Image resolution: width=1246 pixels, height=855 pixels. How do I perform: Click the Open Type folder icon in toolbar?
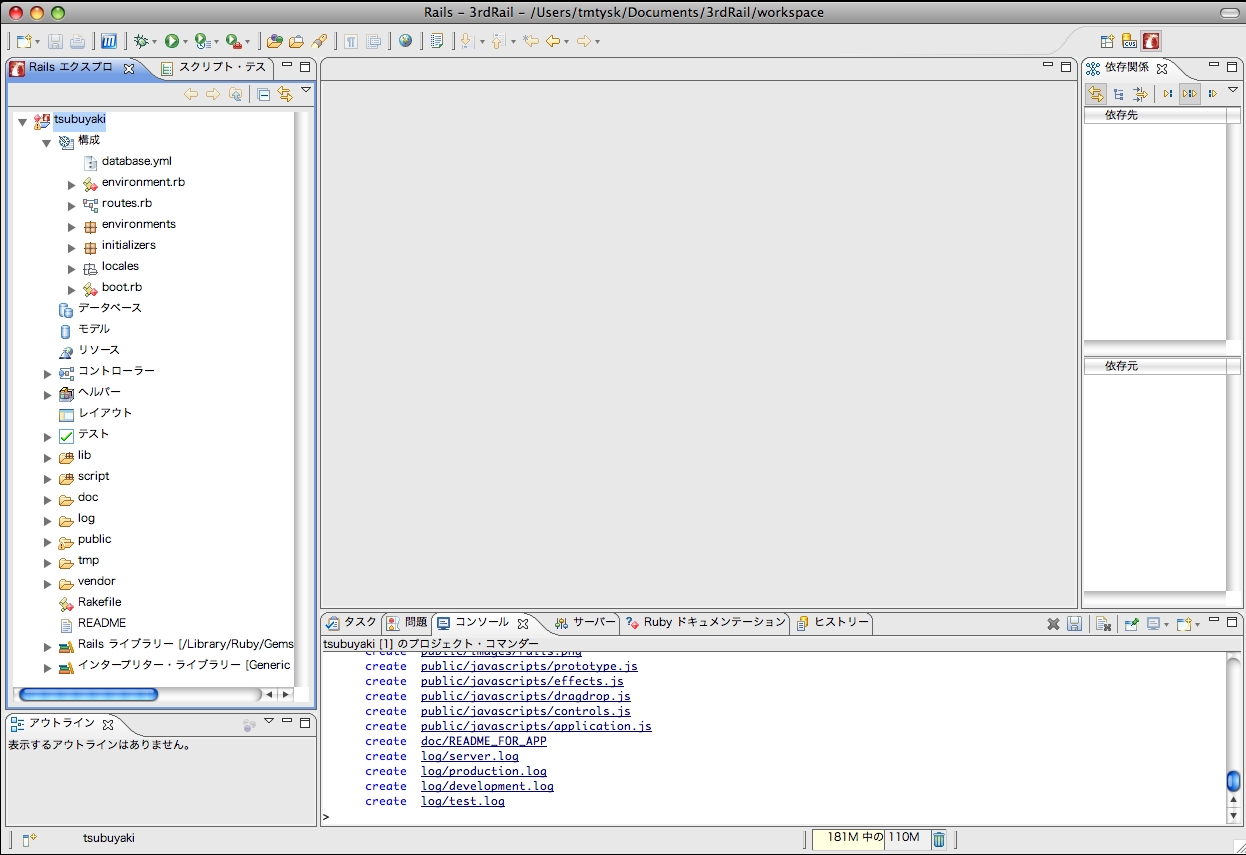(274, 41)
